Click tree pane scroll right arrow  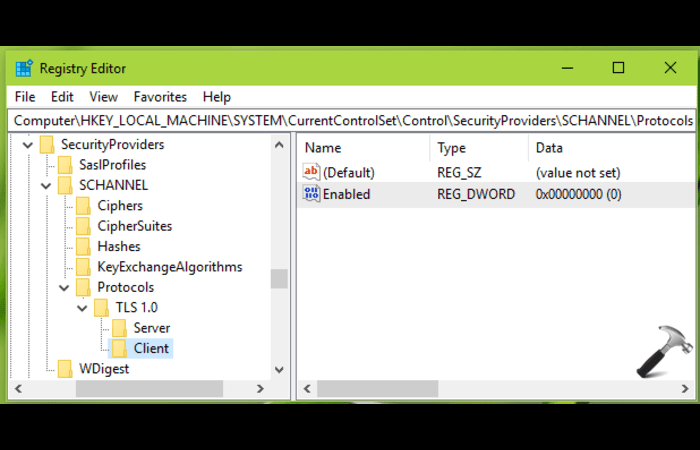coord(260,389)
